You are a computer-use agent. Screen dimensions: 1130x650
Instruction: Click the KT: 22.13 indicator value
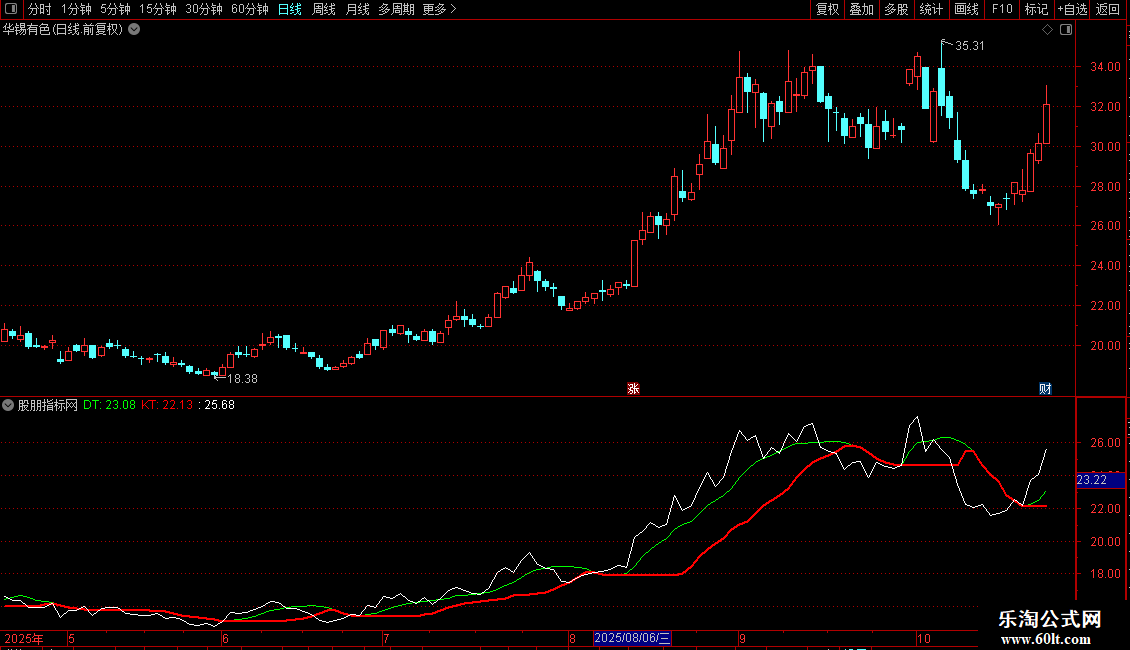click(167, 405)
